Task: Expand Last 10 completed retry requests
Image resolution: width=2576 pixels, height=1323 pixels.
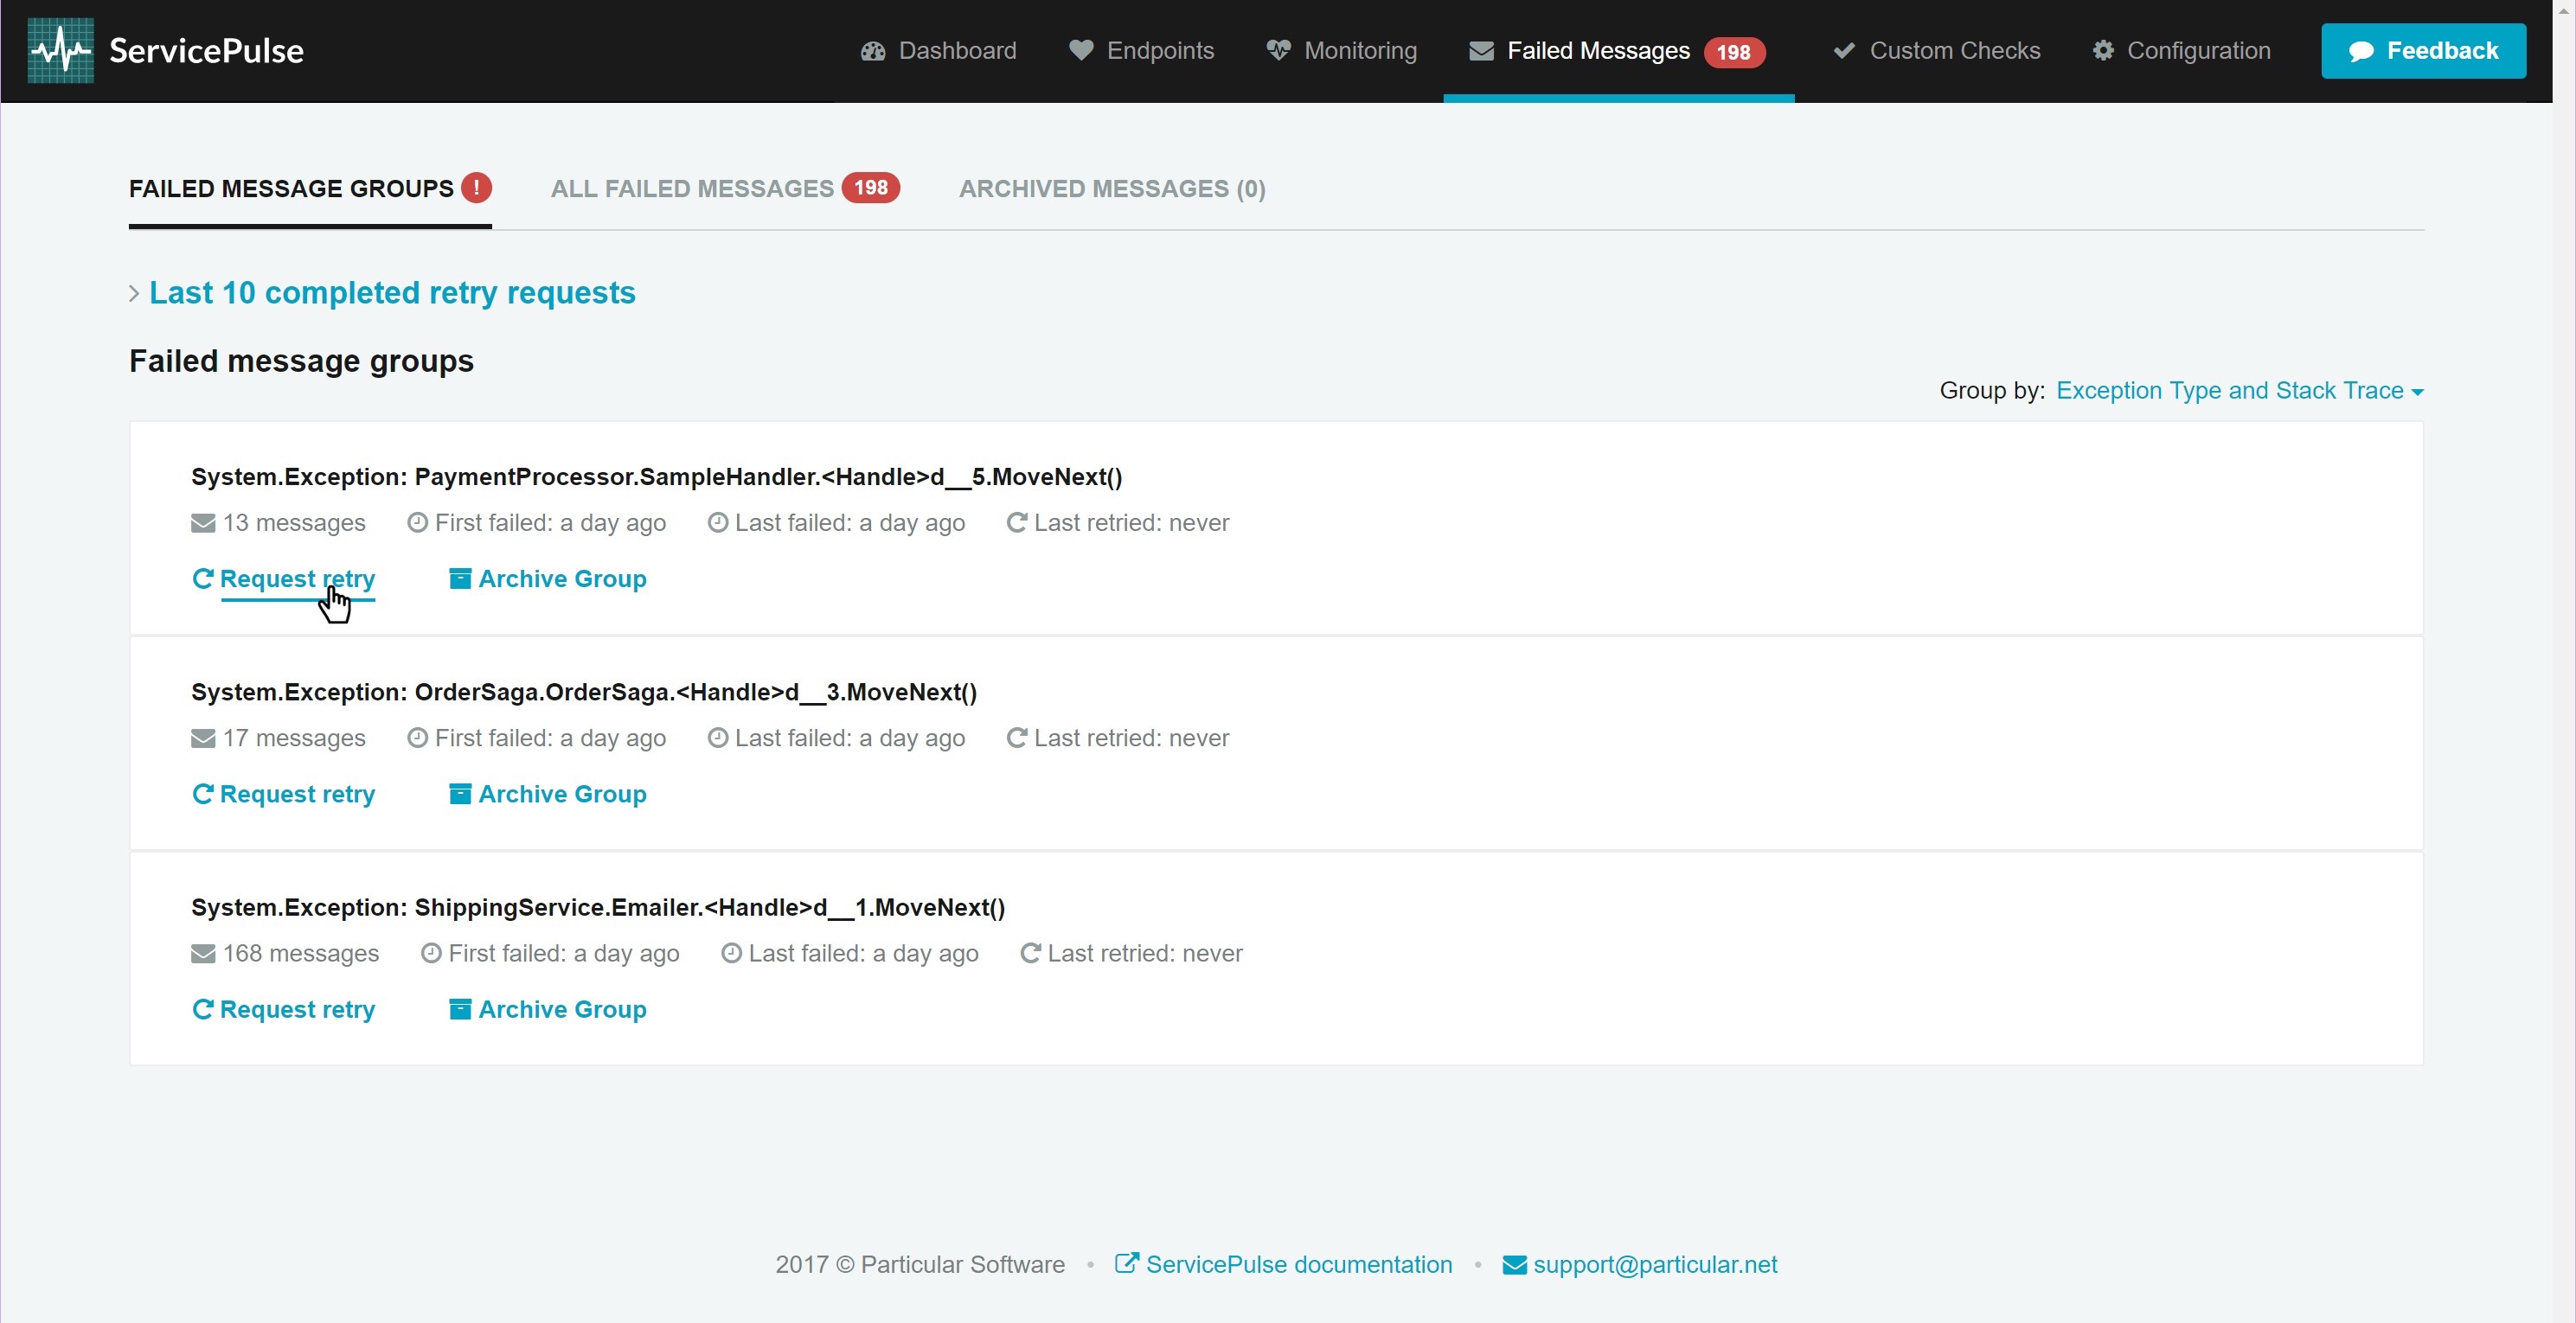Action: tap(391, 292)
